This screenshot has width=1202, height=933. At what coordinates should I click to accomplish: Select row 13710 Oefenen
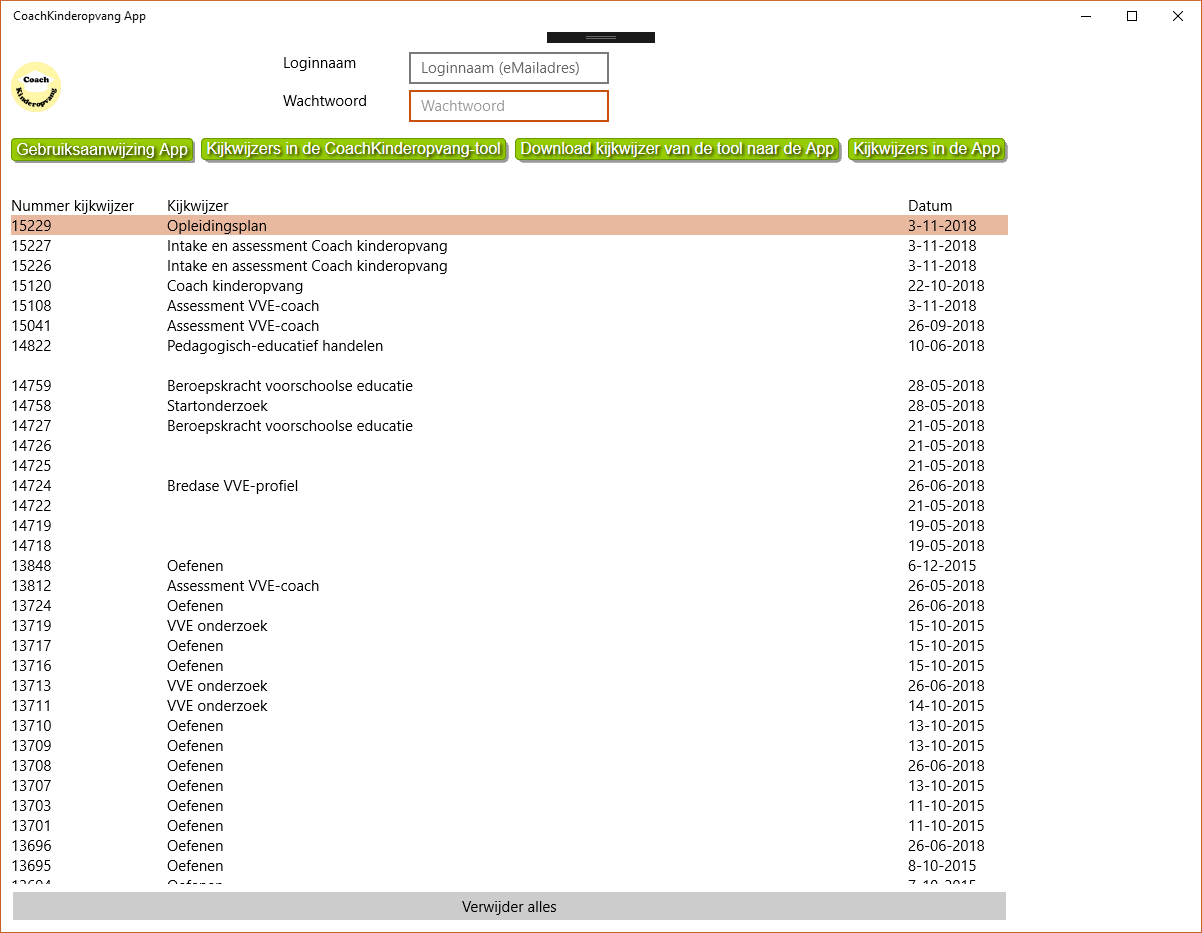pyautogui.click(x=509, y=726)
